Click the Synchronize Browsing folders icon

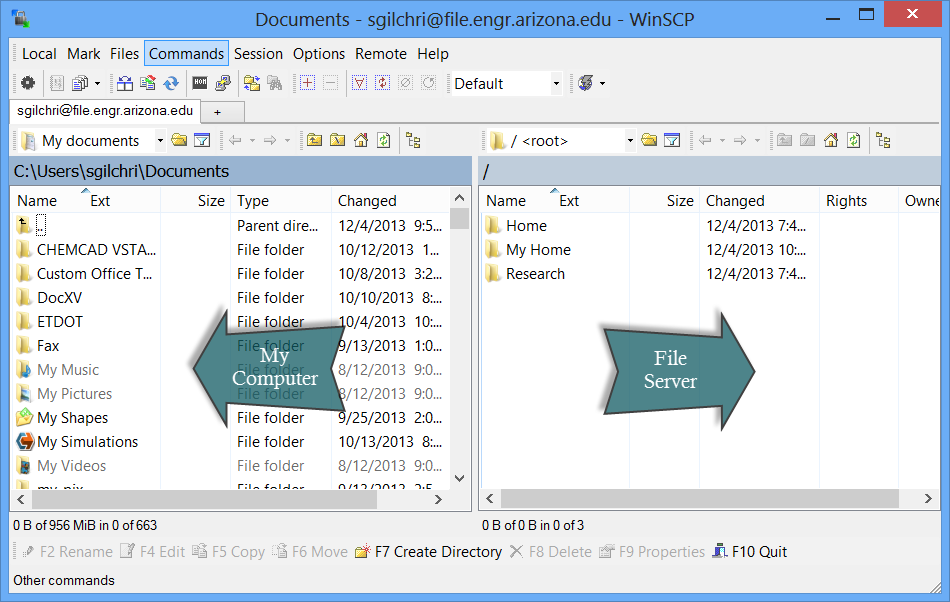(252, 83)
